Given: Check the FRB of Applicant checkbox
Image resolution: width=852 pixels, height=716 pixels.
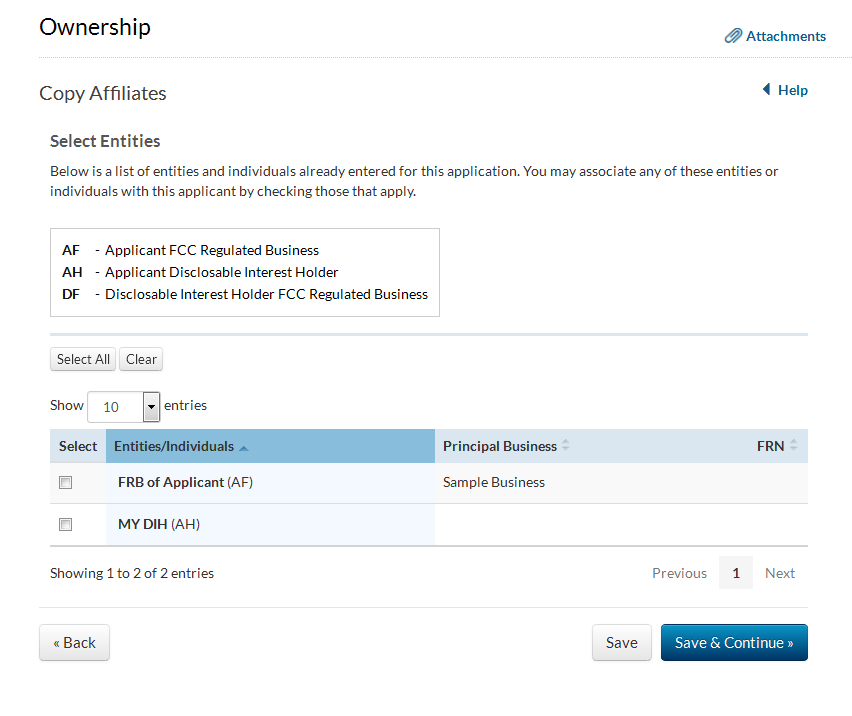Looking at the screenshot, I should [66, 482].
